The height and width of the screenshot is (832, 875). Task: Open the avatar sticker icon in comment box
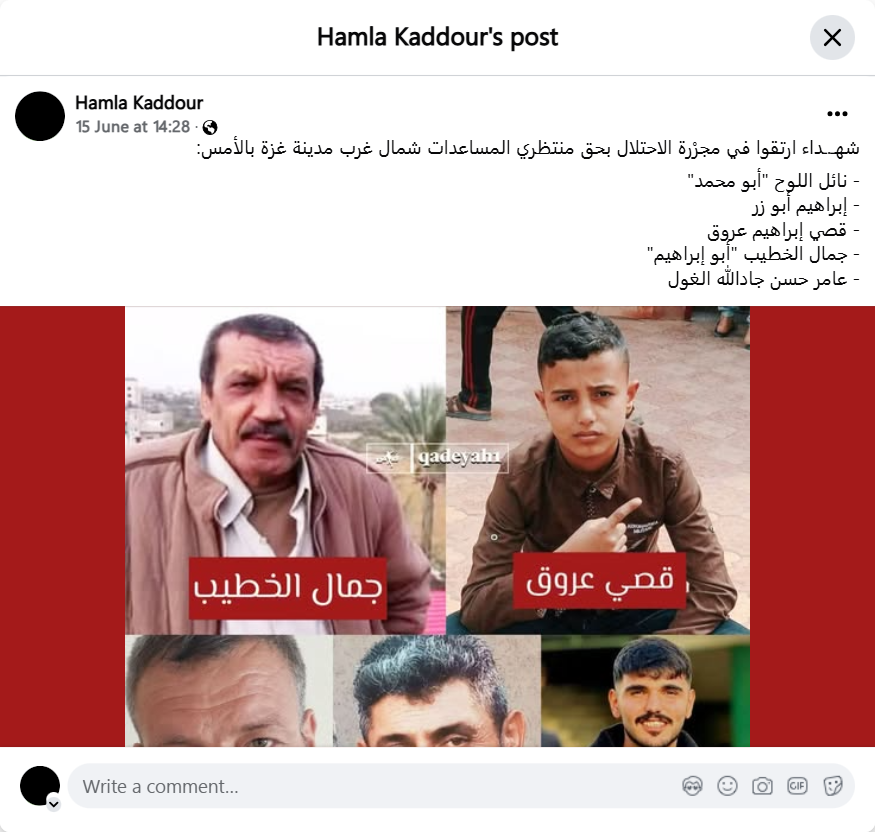(x=692, y=786)
